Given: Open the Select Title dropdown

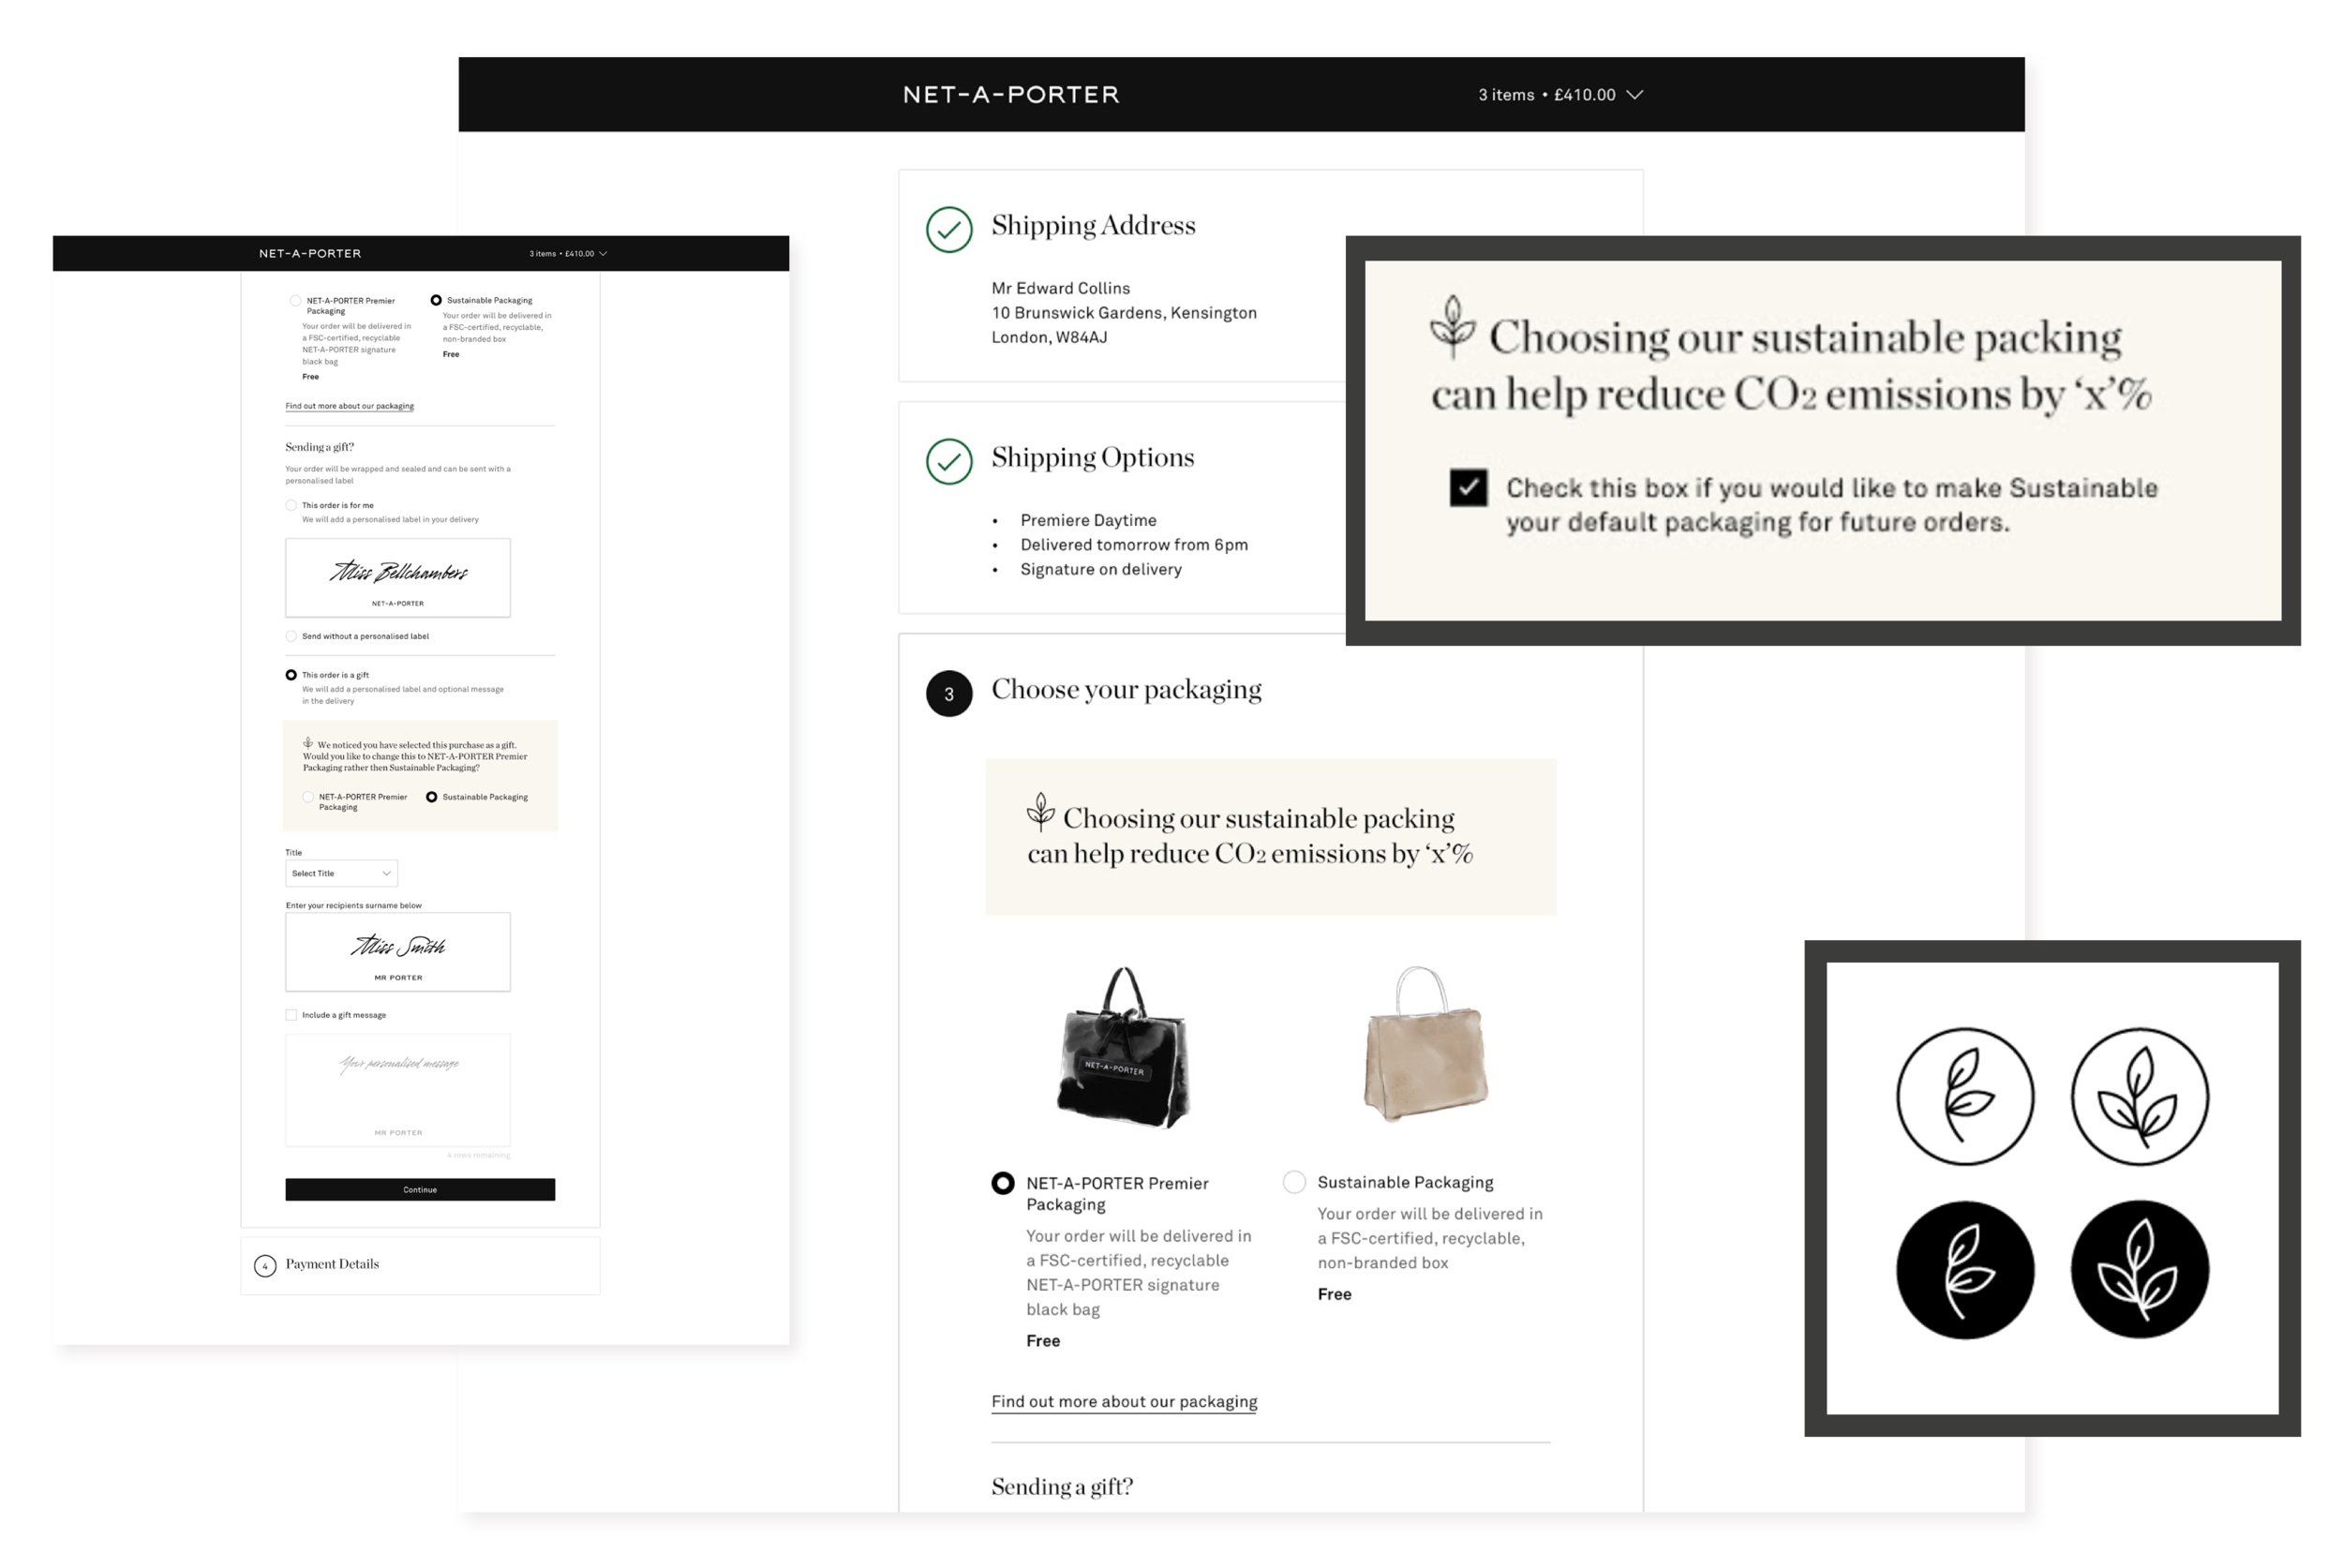Looking at the screenshot, I should point(341,873).
